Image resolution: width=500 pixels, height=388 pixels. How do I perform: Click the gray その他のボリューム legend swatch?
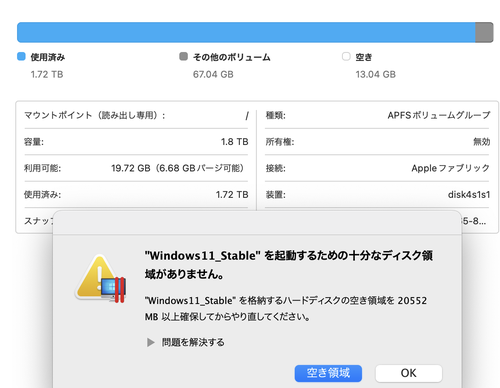point(183,56)
